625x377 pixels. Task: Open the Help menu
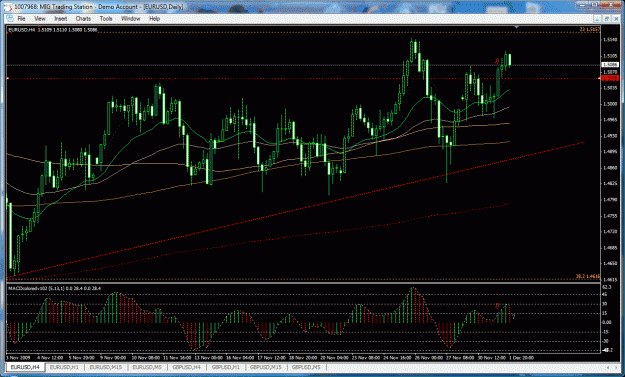pyautogui.click(x=154, y=18)
